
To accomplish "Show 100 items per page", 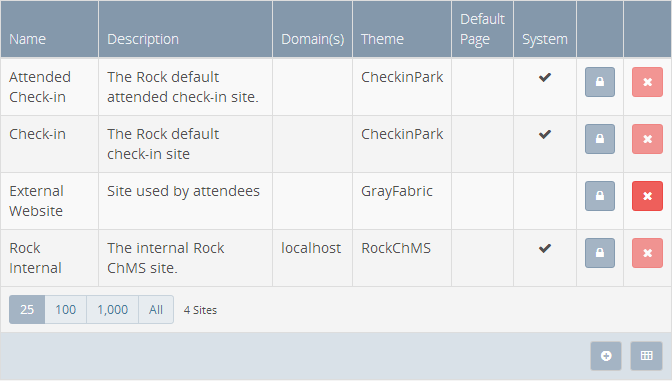I will (66, 309).
